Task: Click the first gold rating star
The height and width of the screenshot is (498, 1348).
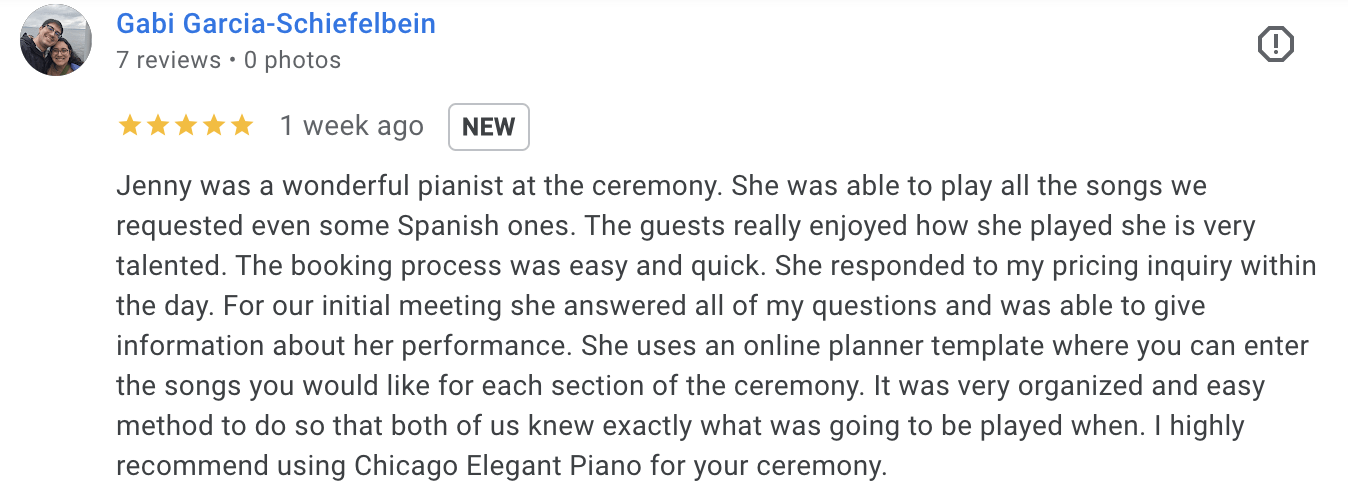Action: (129, 126)
